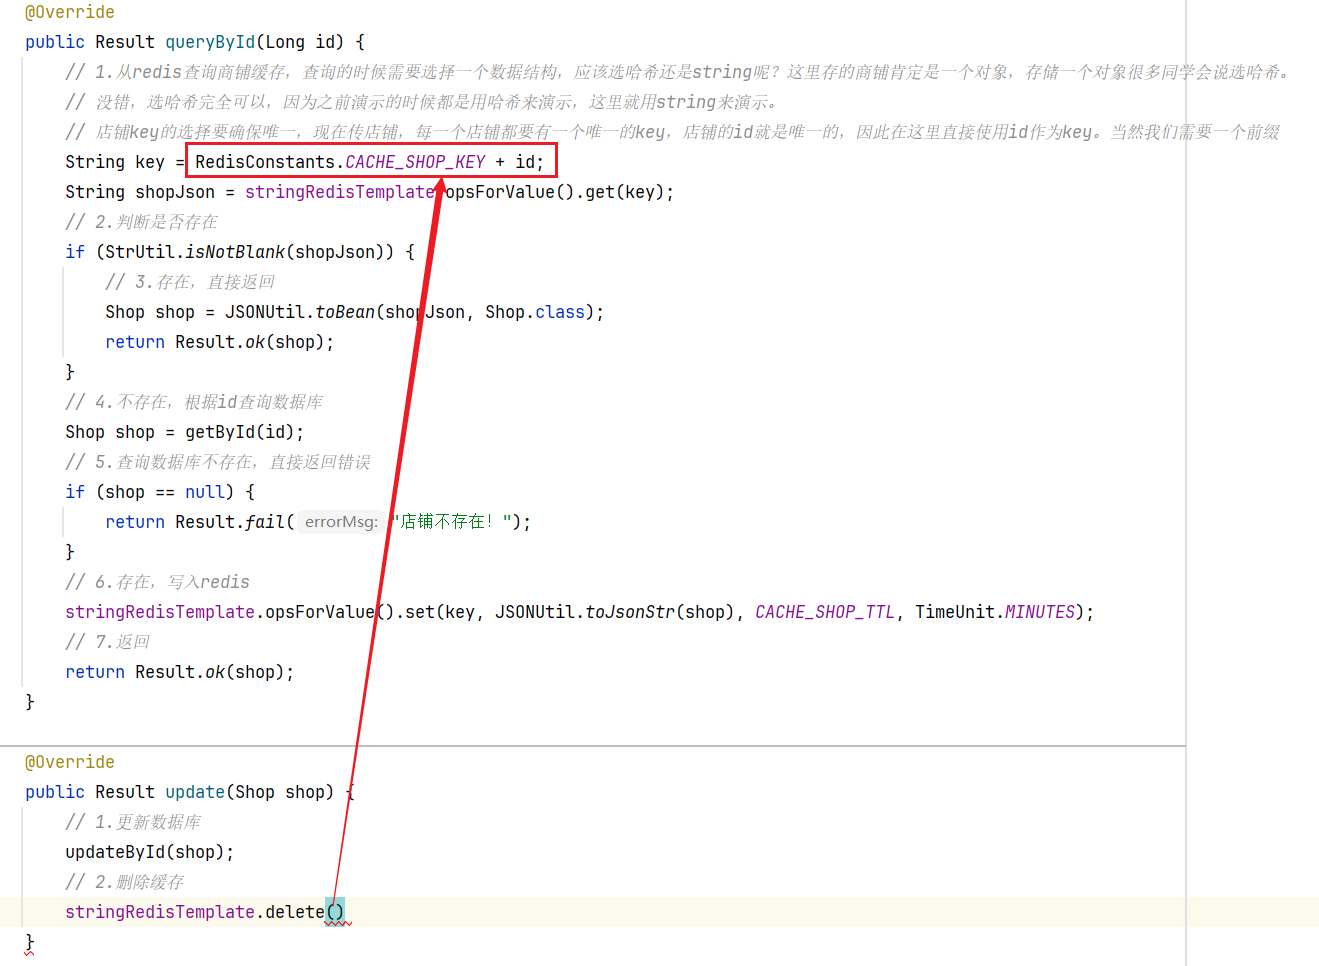
Task: Click the comment "// 3.存在，直接返回"
Action: click(x=190, y=282)
